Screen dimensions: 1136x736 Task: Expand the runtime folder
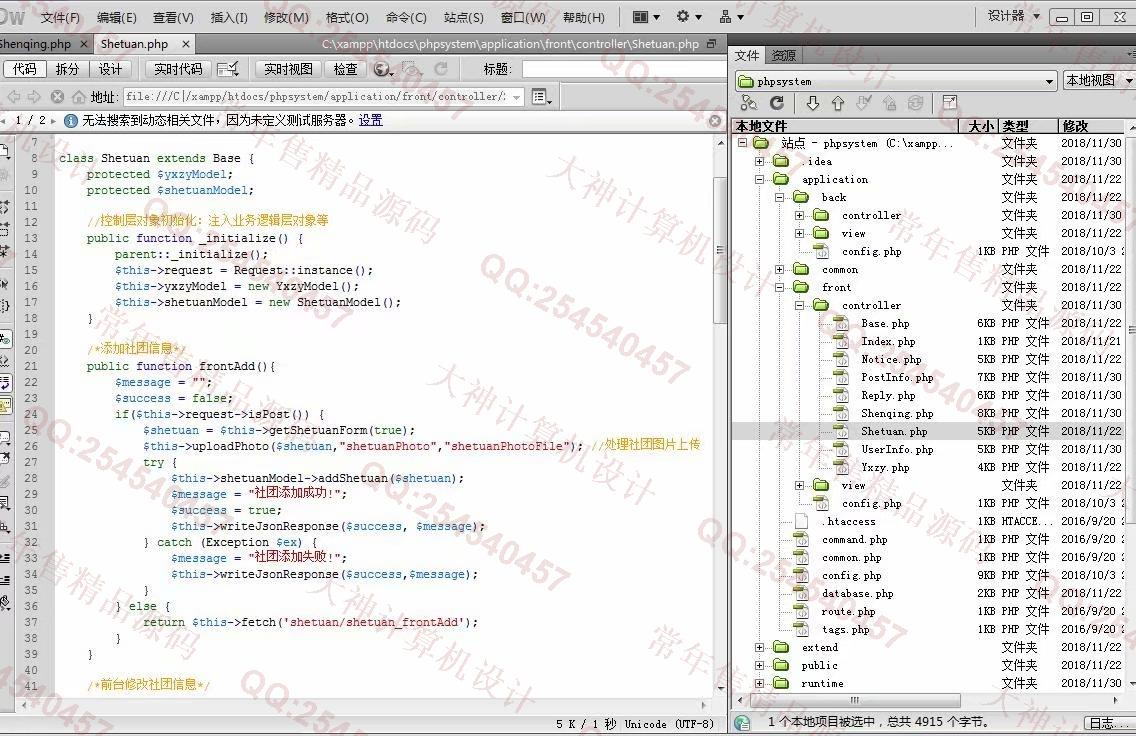click(759, 683)
